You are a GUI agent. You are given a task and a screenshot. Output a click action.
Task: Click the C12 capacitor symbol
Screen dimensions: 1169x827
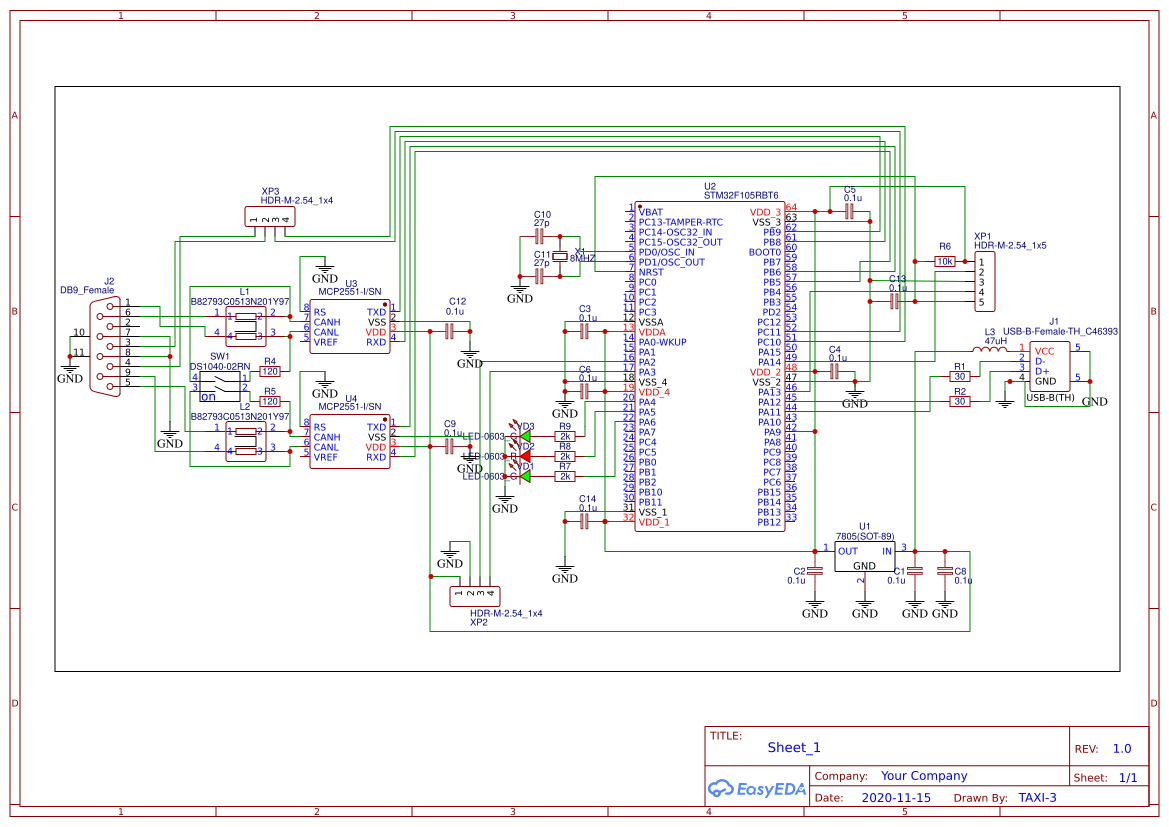pos(450,331)
